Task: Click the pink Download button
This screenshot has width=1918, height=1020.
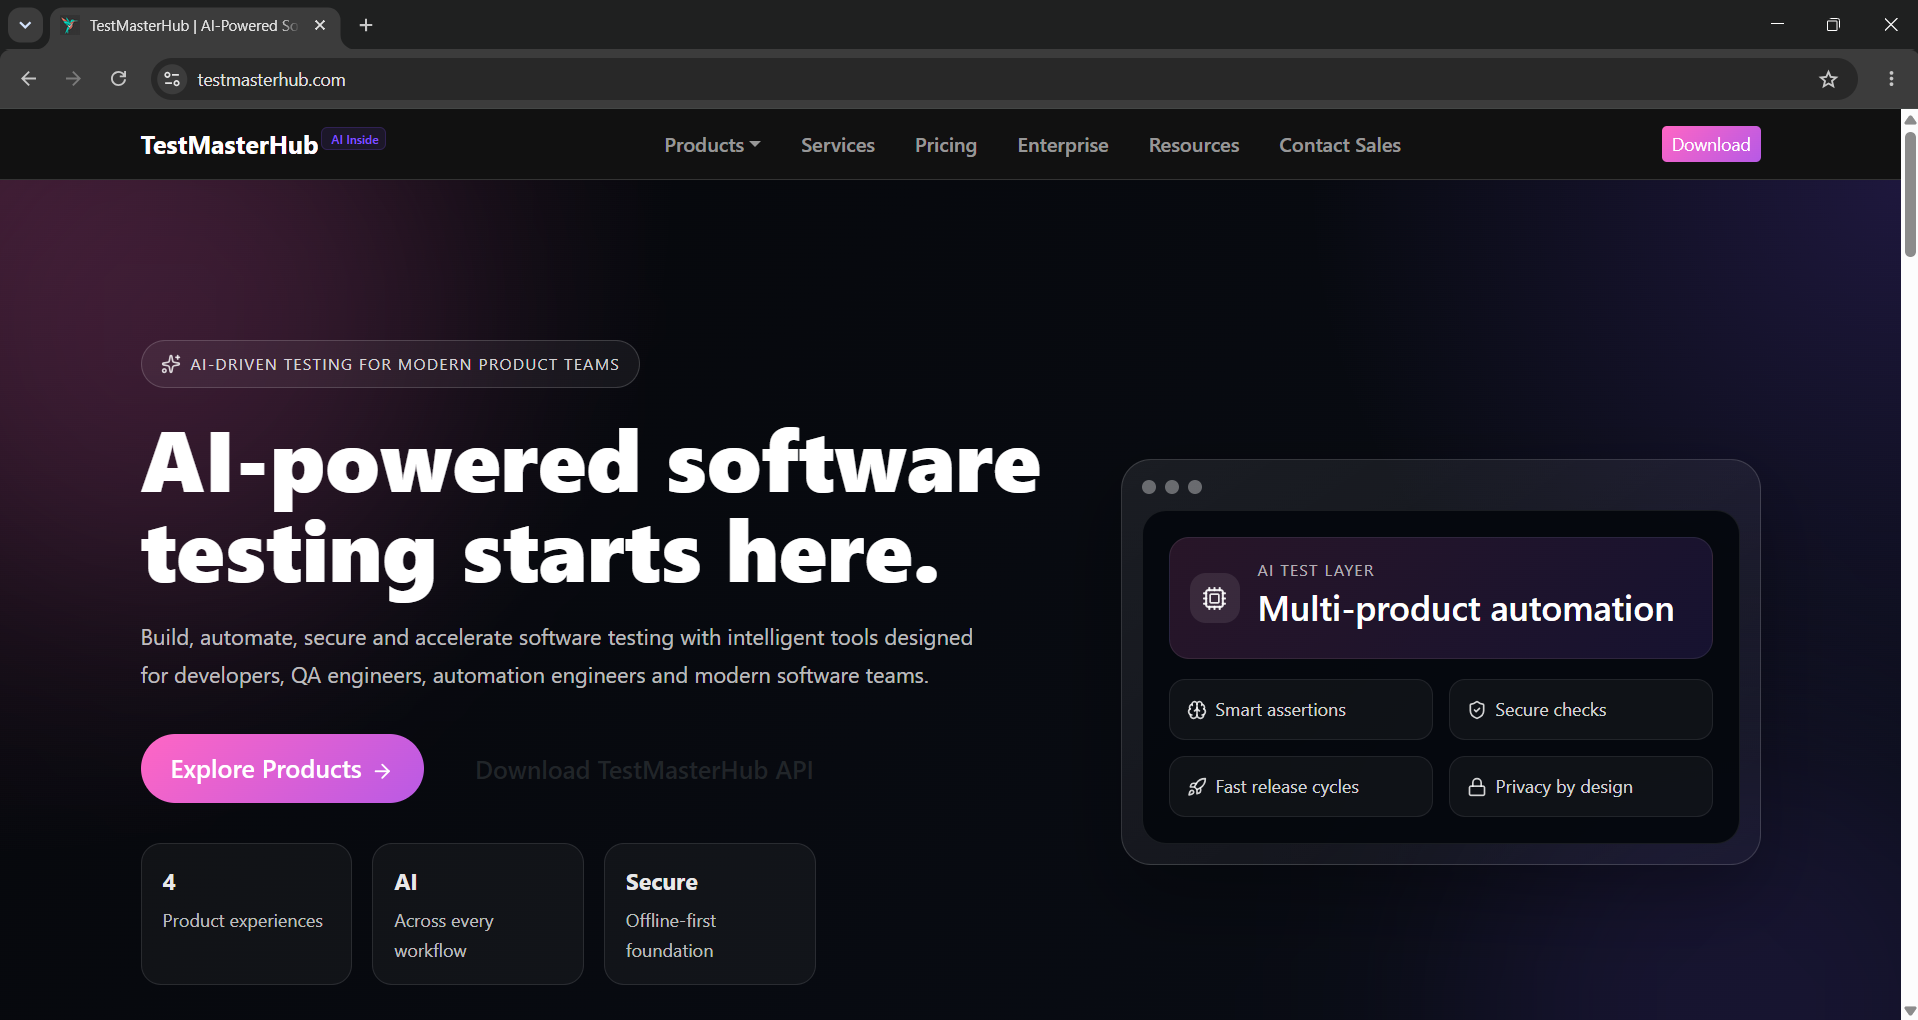Action: (x=1711, y=144)
